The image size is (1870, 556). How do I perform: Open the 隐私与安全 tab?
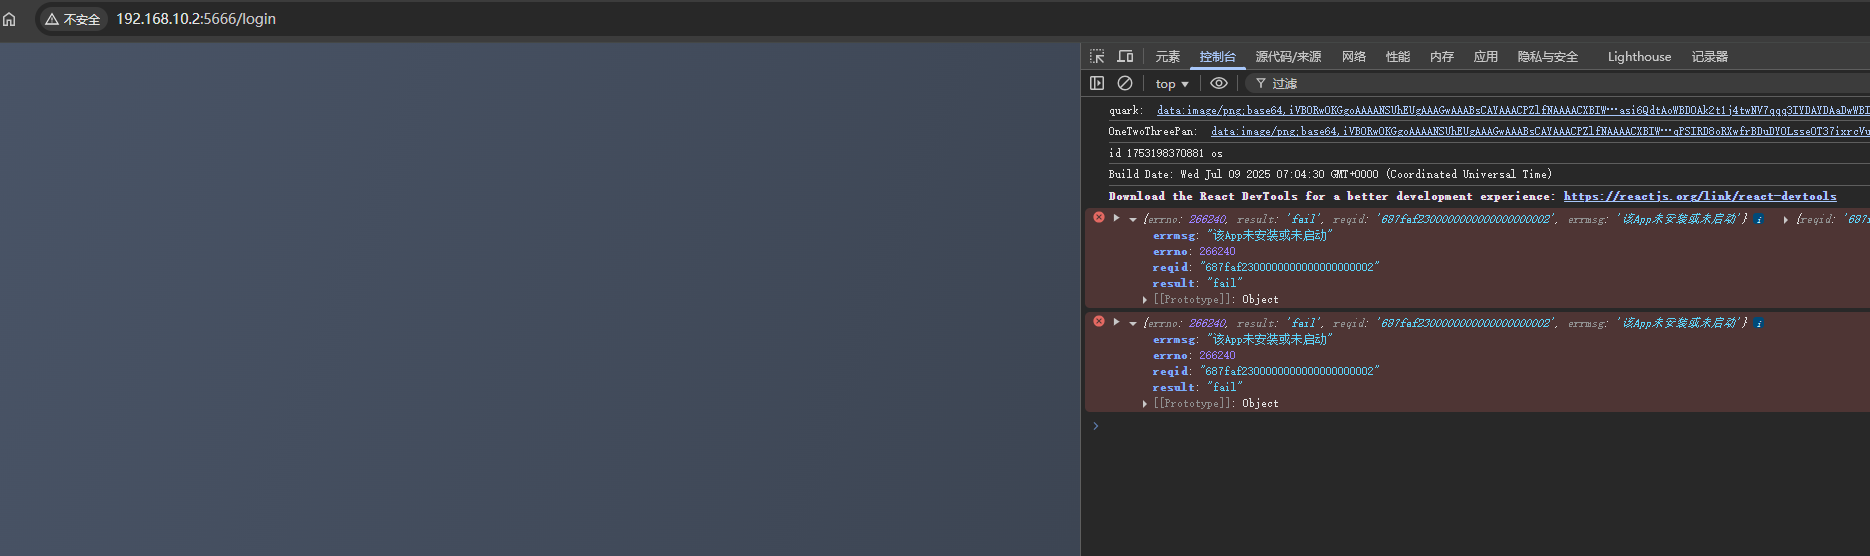click(x=1547, y=57)
